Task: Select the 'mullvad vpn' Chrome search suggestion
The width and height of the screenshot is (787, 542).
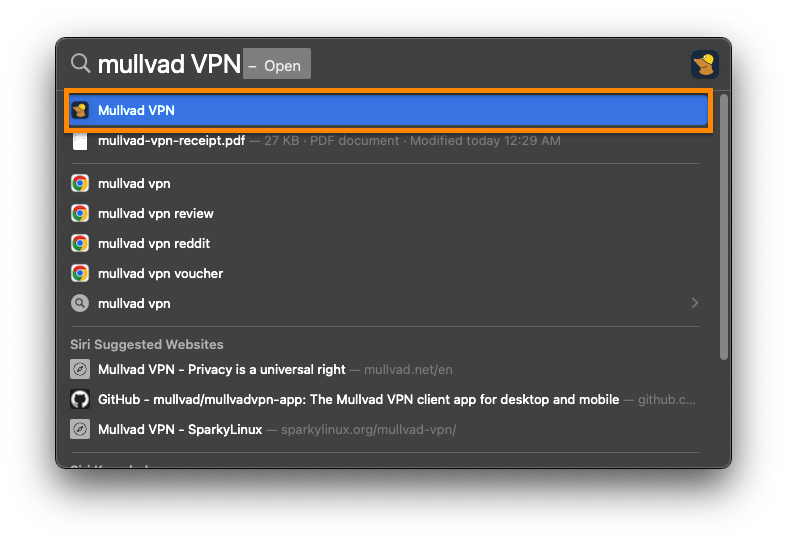Action: point(134,184)
